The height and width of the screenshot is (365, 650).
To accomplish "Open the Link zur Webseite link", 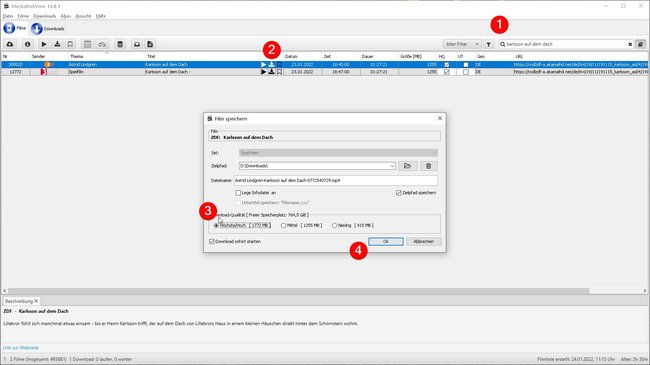I will tap(21, 348).
